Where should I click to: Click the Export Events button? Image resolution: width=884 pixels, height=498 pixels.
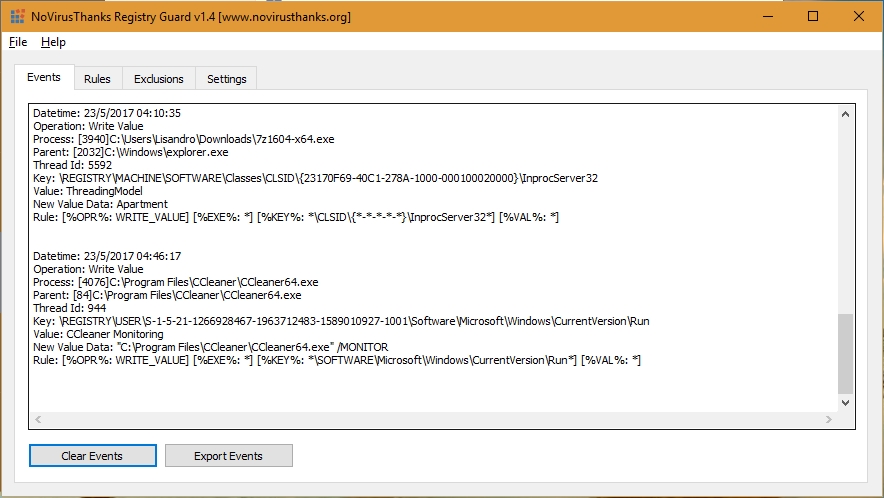[228, 456]
